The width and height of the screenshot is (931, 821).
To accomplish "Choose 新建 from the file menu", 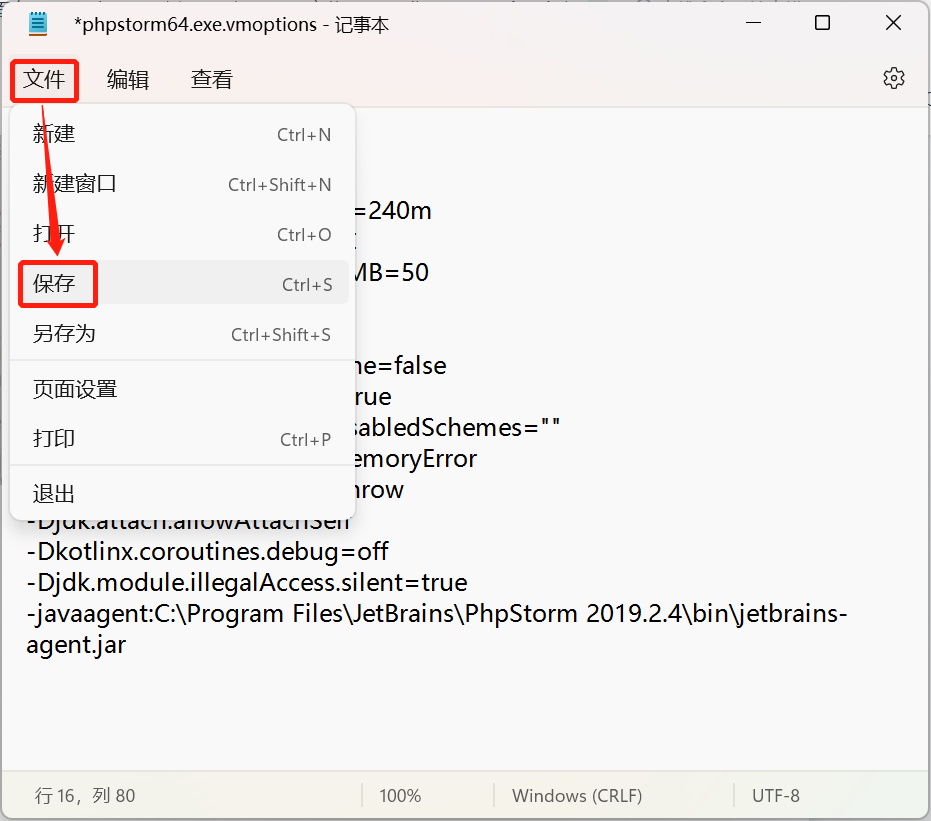I will pyautogui.click(x=182, y=134).
